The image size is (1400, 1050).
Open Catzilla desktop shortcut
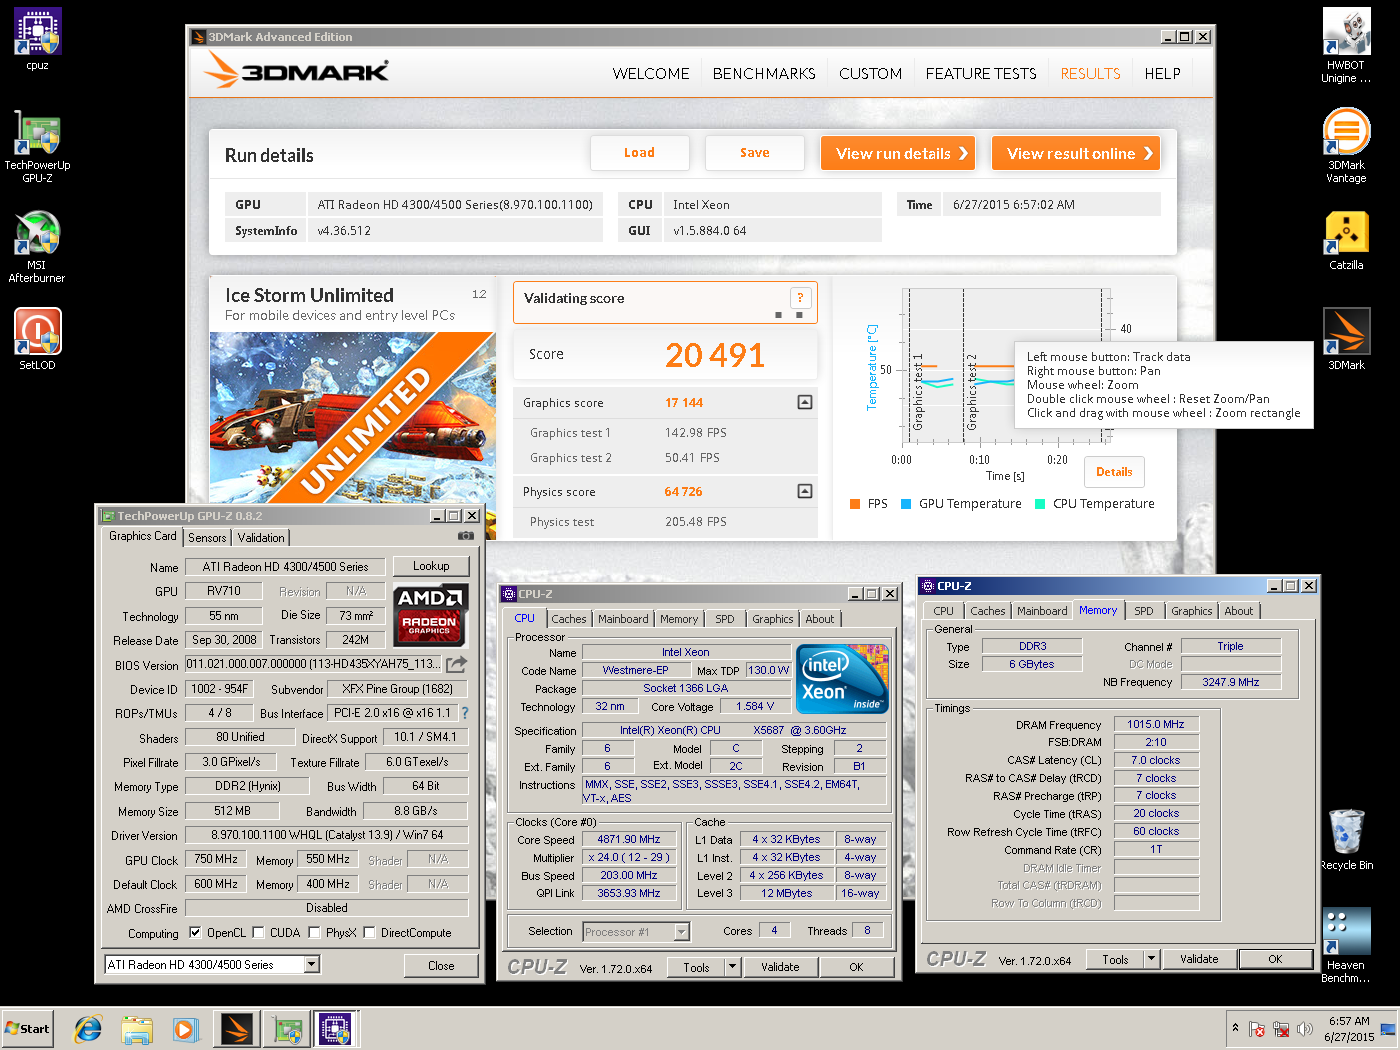pos(1346,241)
